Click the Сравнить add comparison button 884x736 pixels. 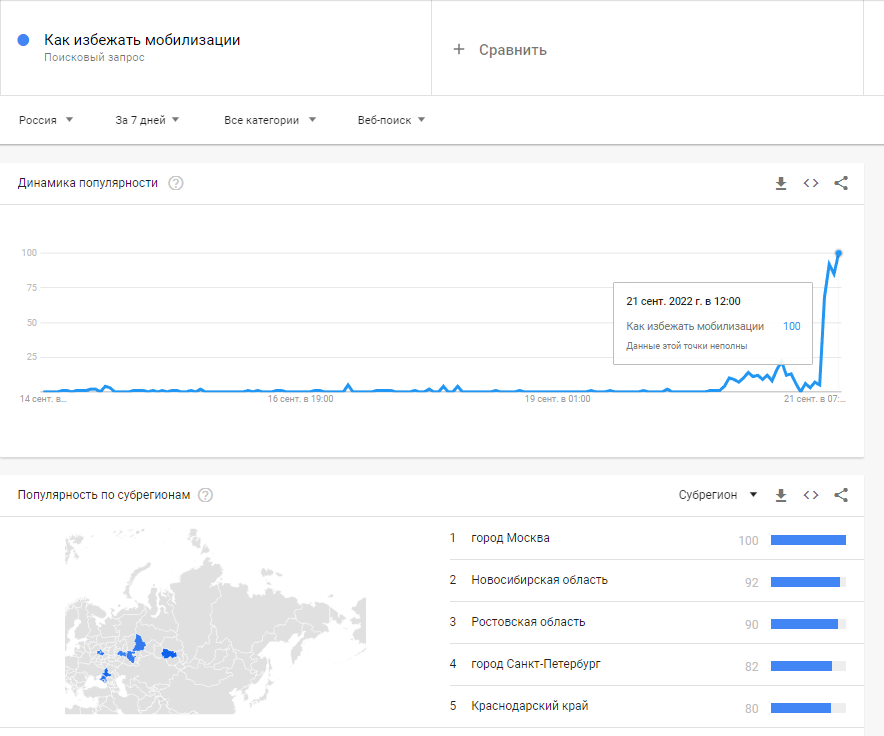pyautogui.click(x=512, y=50)
